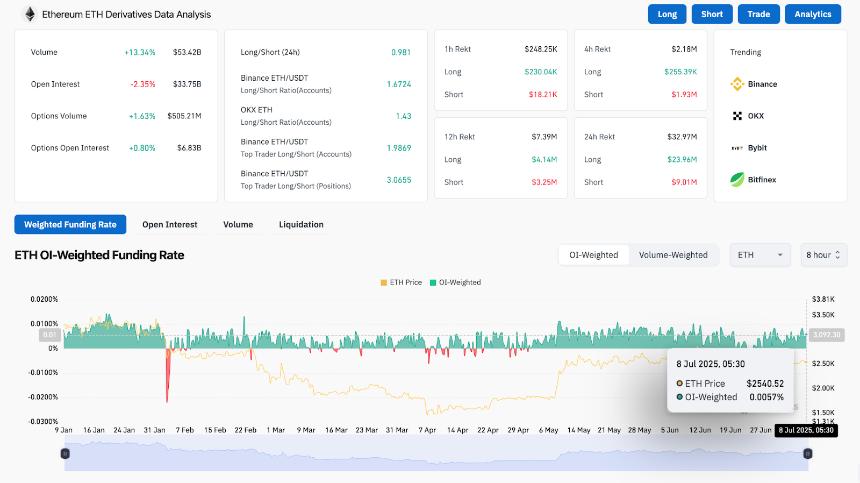This screenshot has width=860, height=483.
Task: Switch to the Open Interest tab
Action: tap(169, 225)
